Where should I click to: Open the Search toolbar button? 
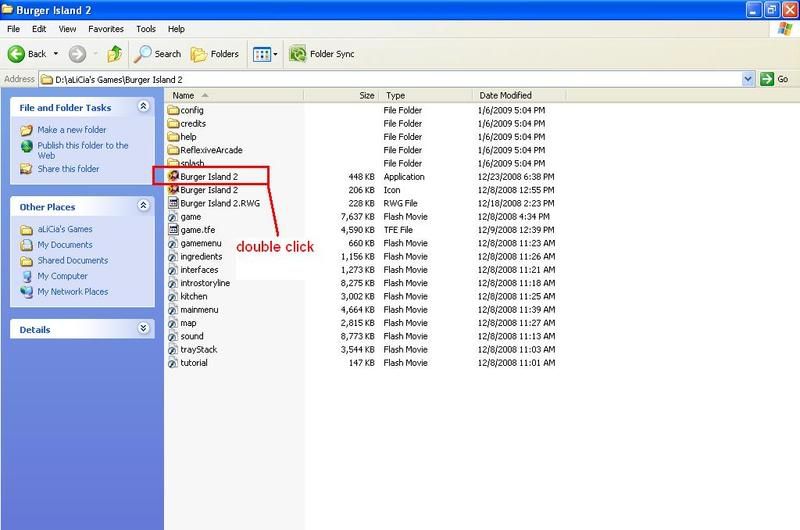[x=158, y=54]
